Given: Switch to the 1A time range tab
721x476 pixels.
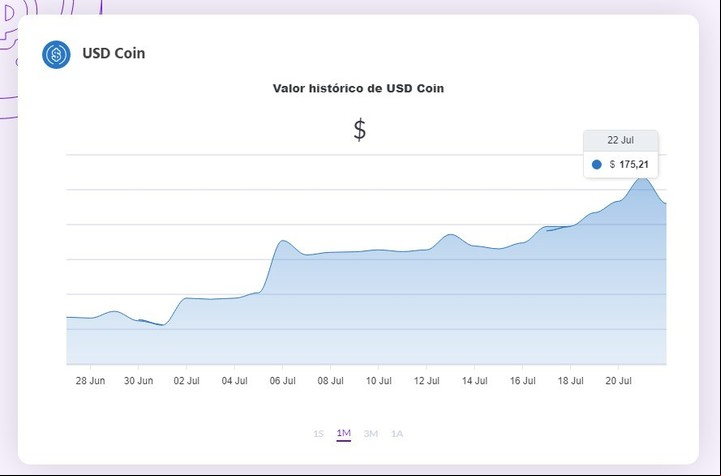Looking at the screenshot, I should pyautogui.click(x=397, y=434).
